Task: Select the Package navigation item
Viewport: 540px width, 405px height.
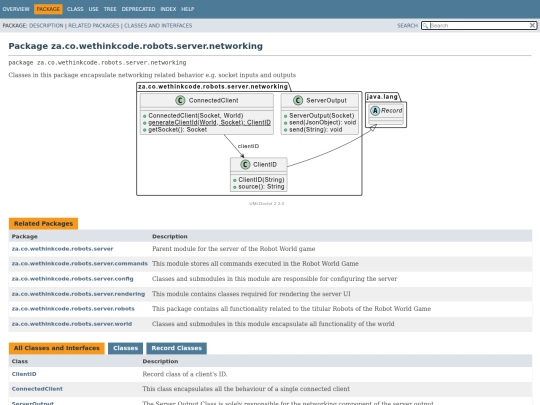Action: [48, 9]
